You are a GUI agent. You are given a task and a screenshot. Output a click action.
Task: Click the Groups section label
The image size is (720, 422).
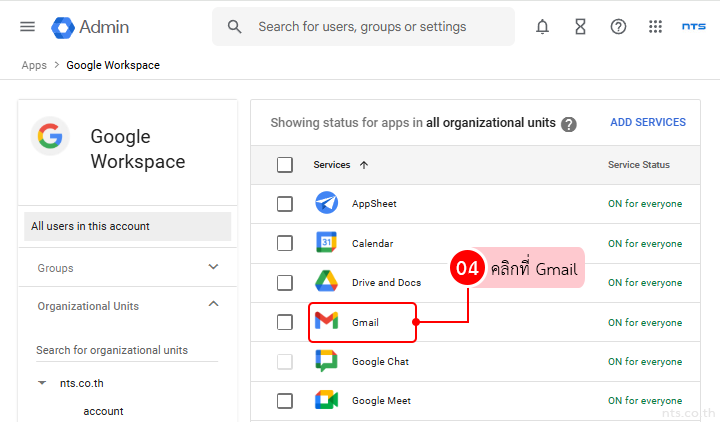pyautogui.click(x=55, y=268)
